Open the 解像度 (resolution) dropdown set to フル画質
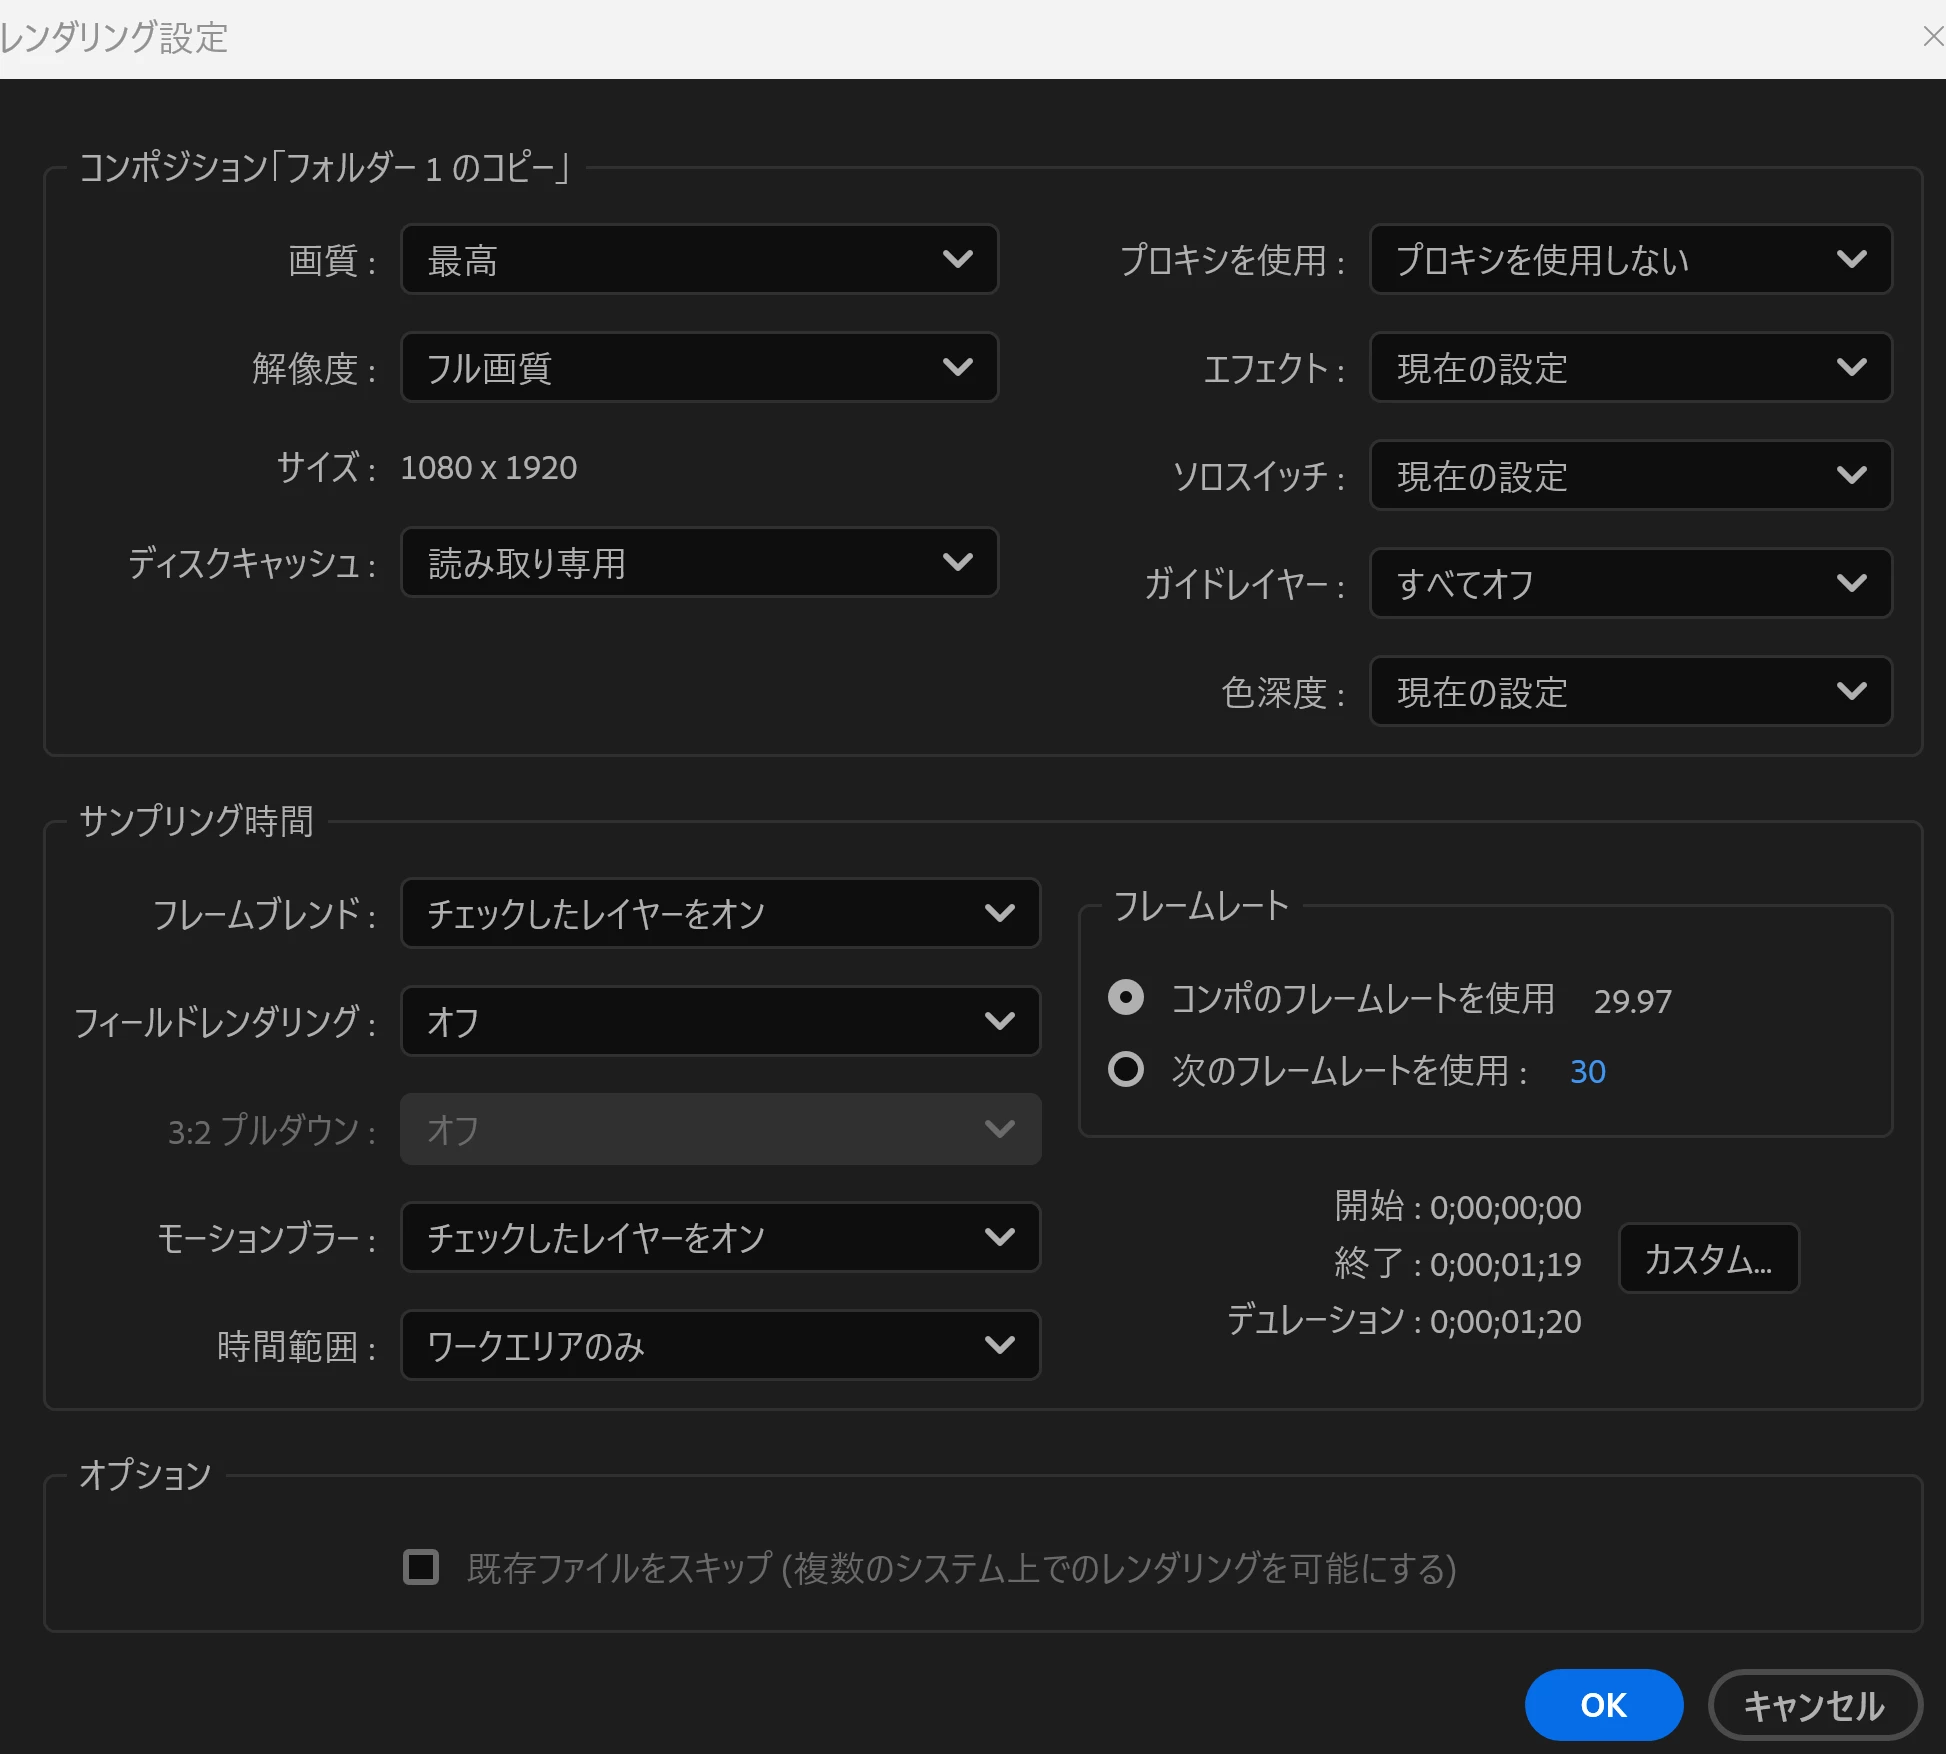Viewport: 1946px width, 1754px height. click(699, 368)
